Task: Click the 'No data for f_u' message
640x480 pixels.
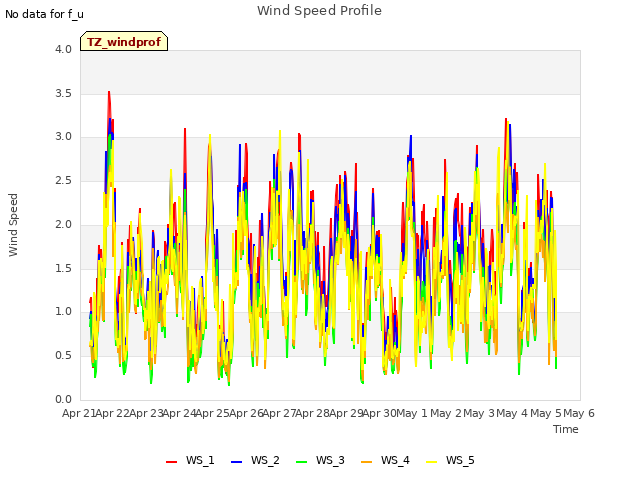Action: click(44, 14)
